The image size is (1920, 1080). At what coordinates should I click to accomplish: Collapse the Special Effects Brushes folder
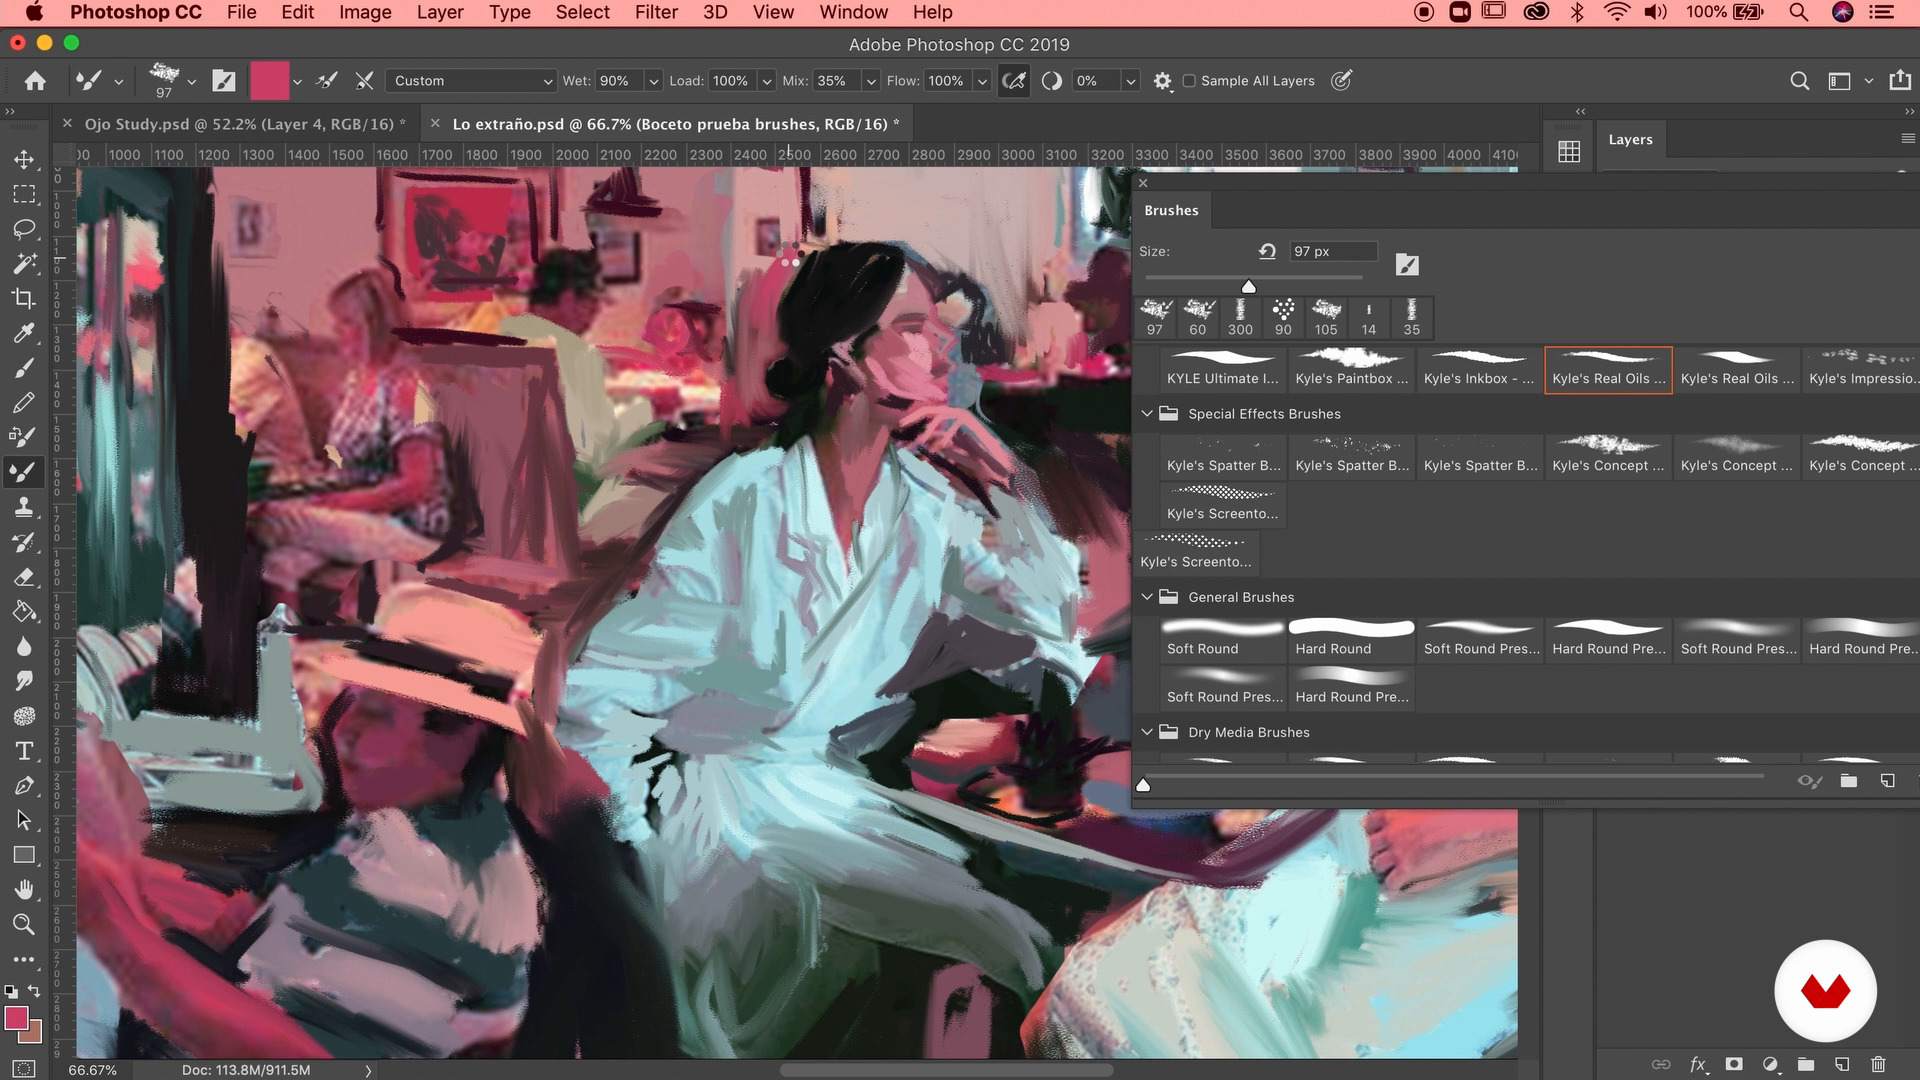[x=1147, y=414]
